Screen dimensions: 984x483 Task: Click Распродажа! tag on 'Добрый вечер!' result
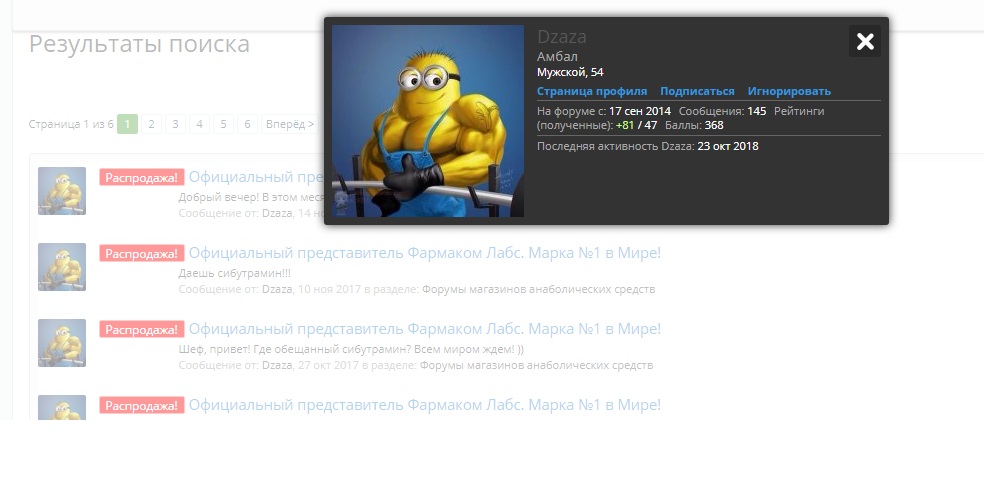(x=142, y=178)
